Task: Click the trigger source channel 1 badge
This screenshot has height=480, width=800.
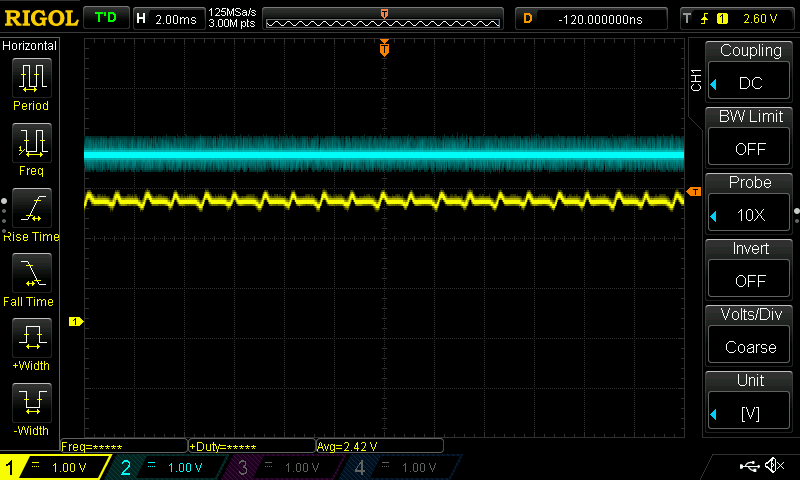Action: click(x=722, y=19)
